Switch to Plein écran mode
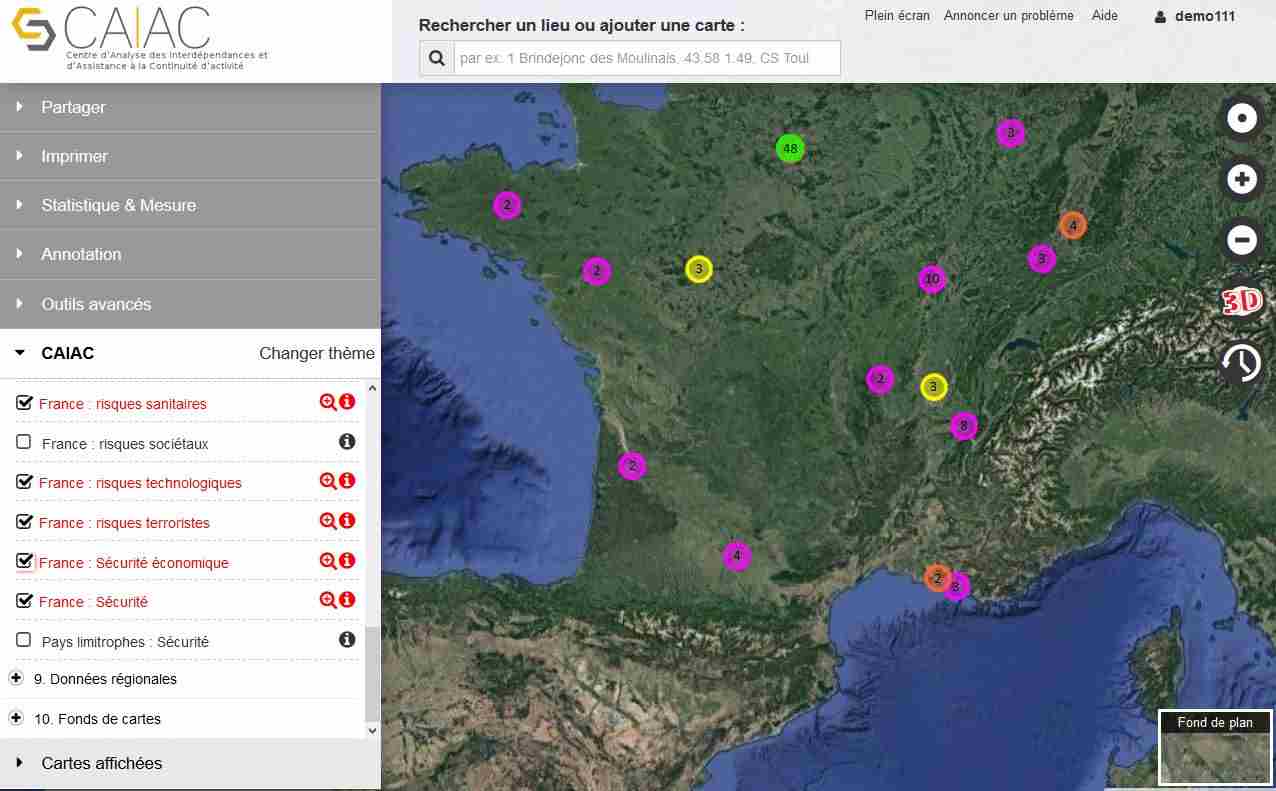Image resolution: width=1276 pixels, height=791 pixels. click(x=896, y=16)
